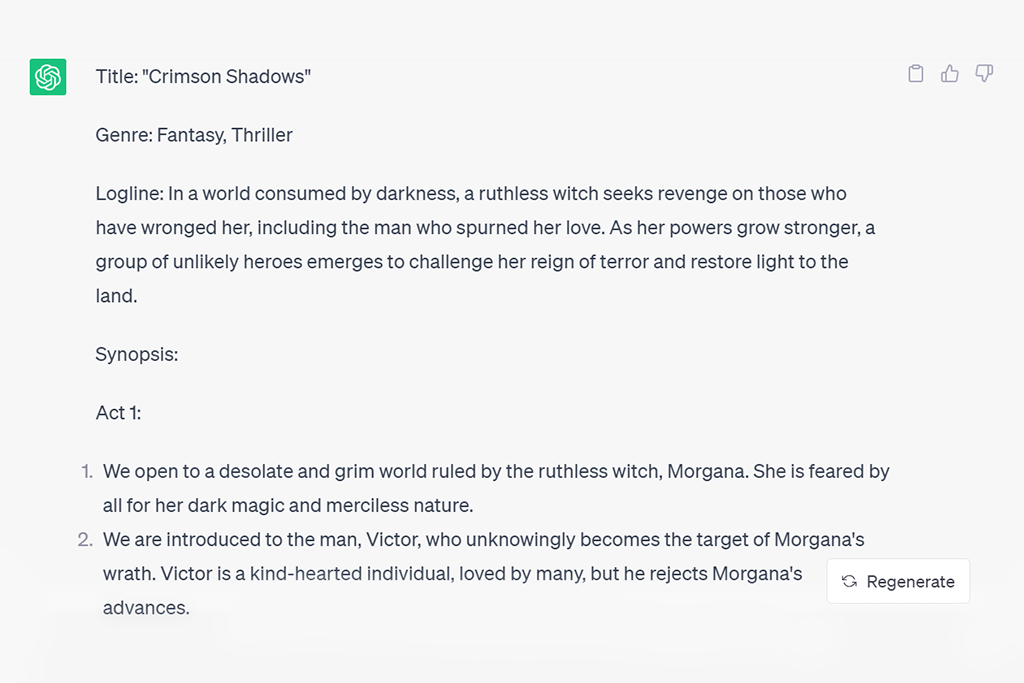Click the list number 1 marker
The height and width of the screenshot is (683, 1024).
point(86,471)
